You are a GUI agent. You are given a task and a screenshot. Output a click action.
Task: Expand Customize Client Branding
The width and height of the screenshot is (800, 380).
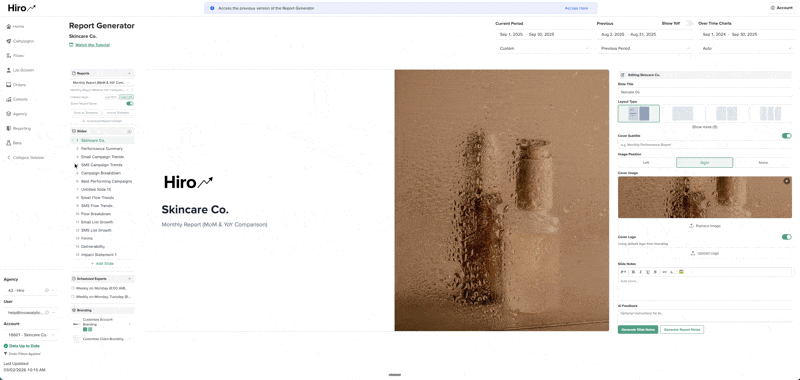[x=102, y=339]
